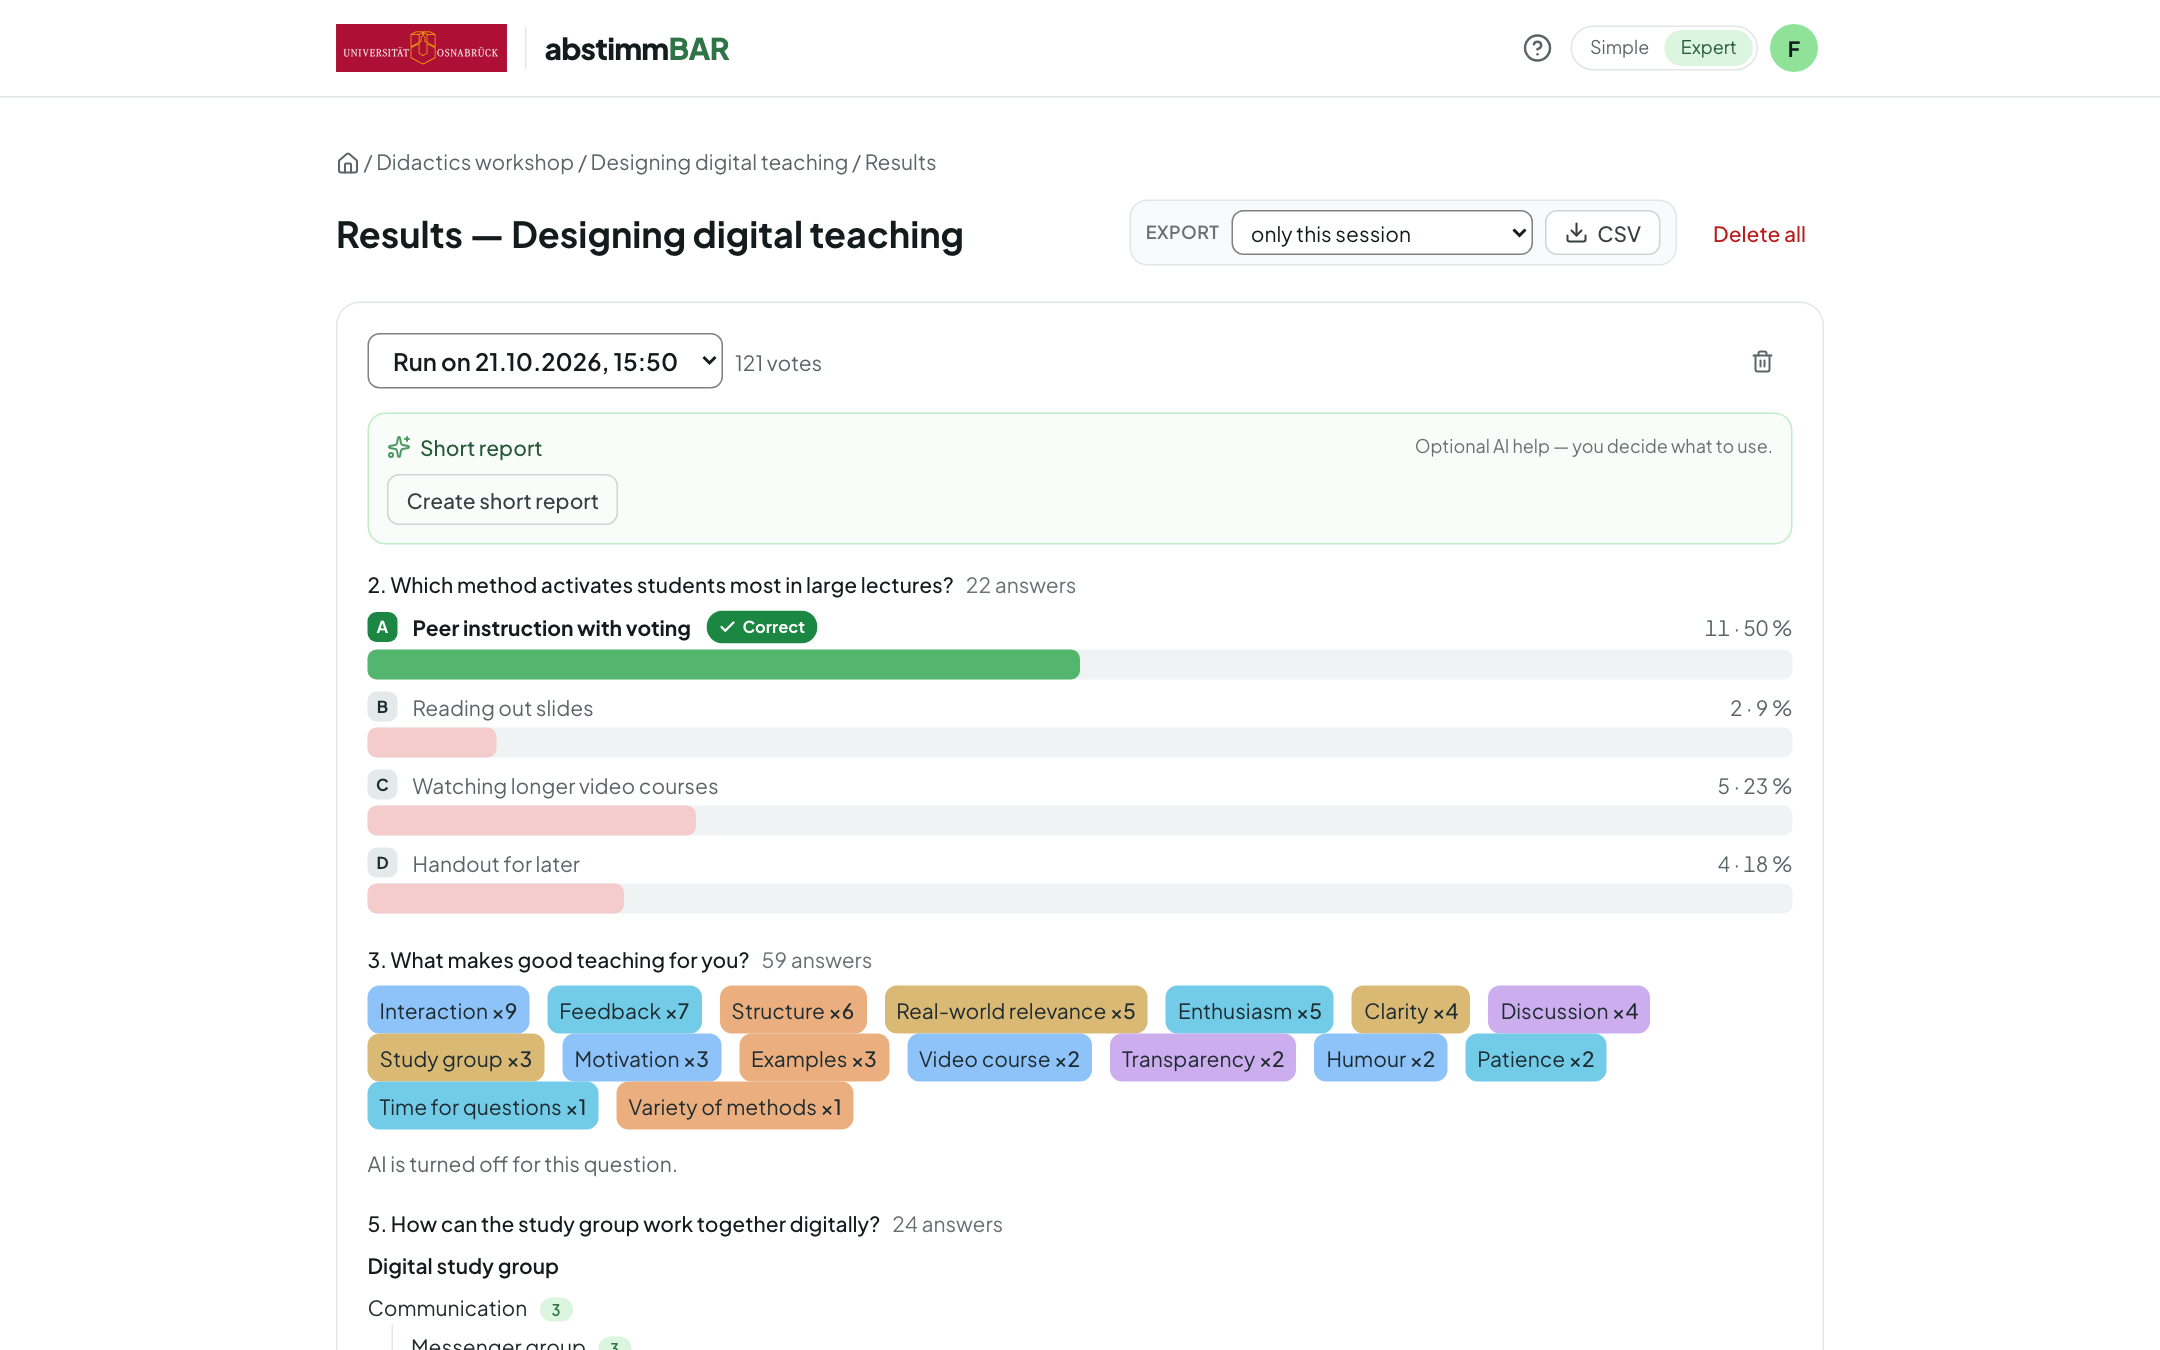Viewport: 2160px width, 1350px height.
Task: Switch to Simple mode
Action: 1618,48
